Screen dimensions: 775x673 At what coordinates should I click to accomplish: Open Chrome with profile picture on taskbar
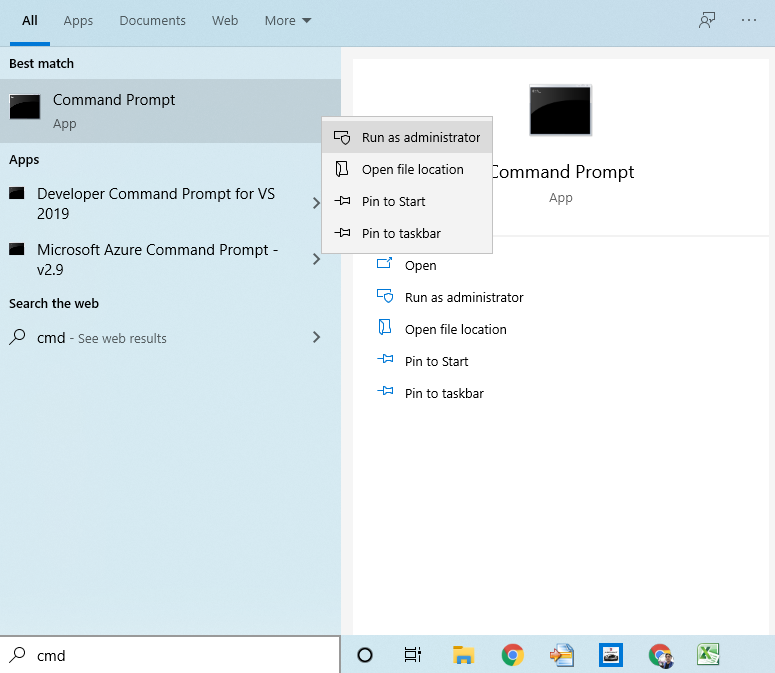tap(661, 656)
